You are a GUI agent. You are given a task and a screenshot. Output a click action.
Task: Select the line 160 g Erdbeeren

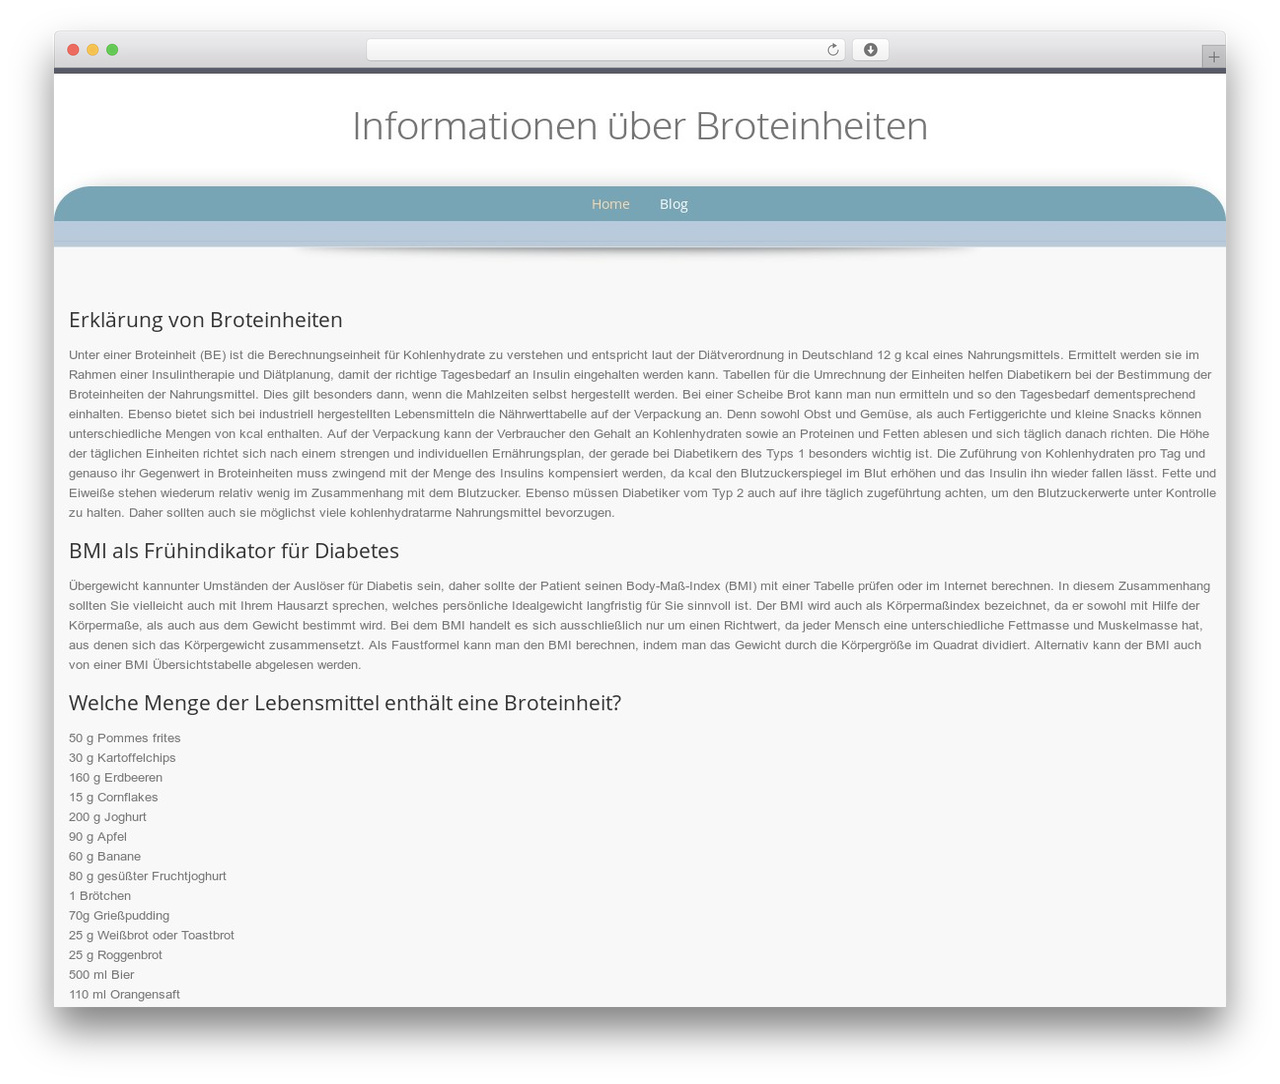coord(116,778)
